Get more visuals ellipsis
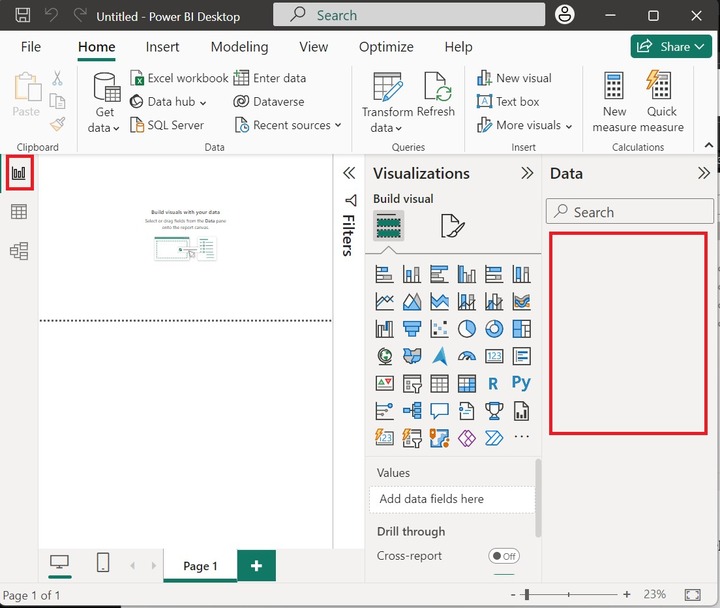The height and width of the screenshot is (608, 720). click(522, 437)
